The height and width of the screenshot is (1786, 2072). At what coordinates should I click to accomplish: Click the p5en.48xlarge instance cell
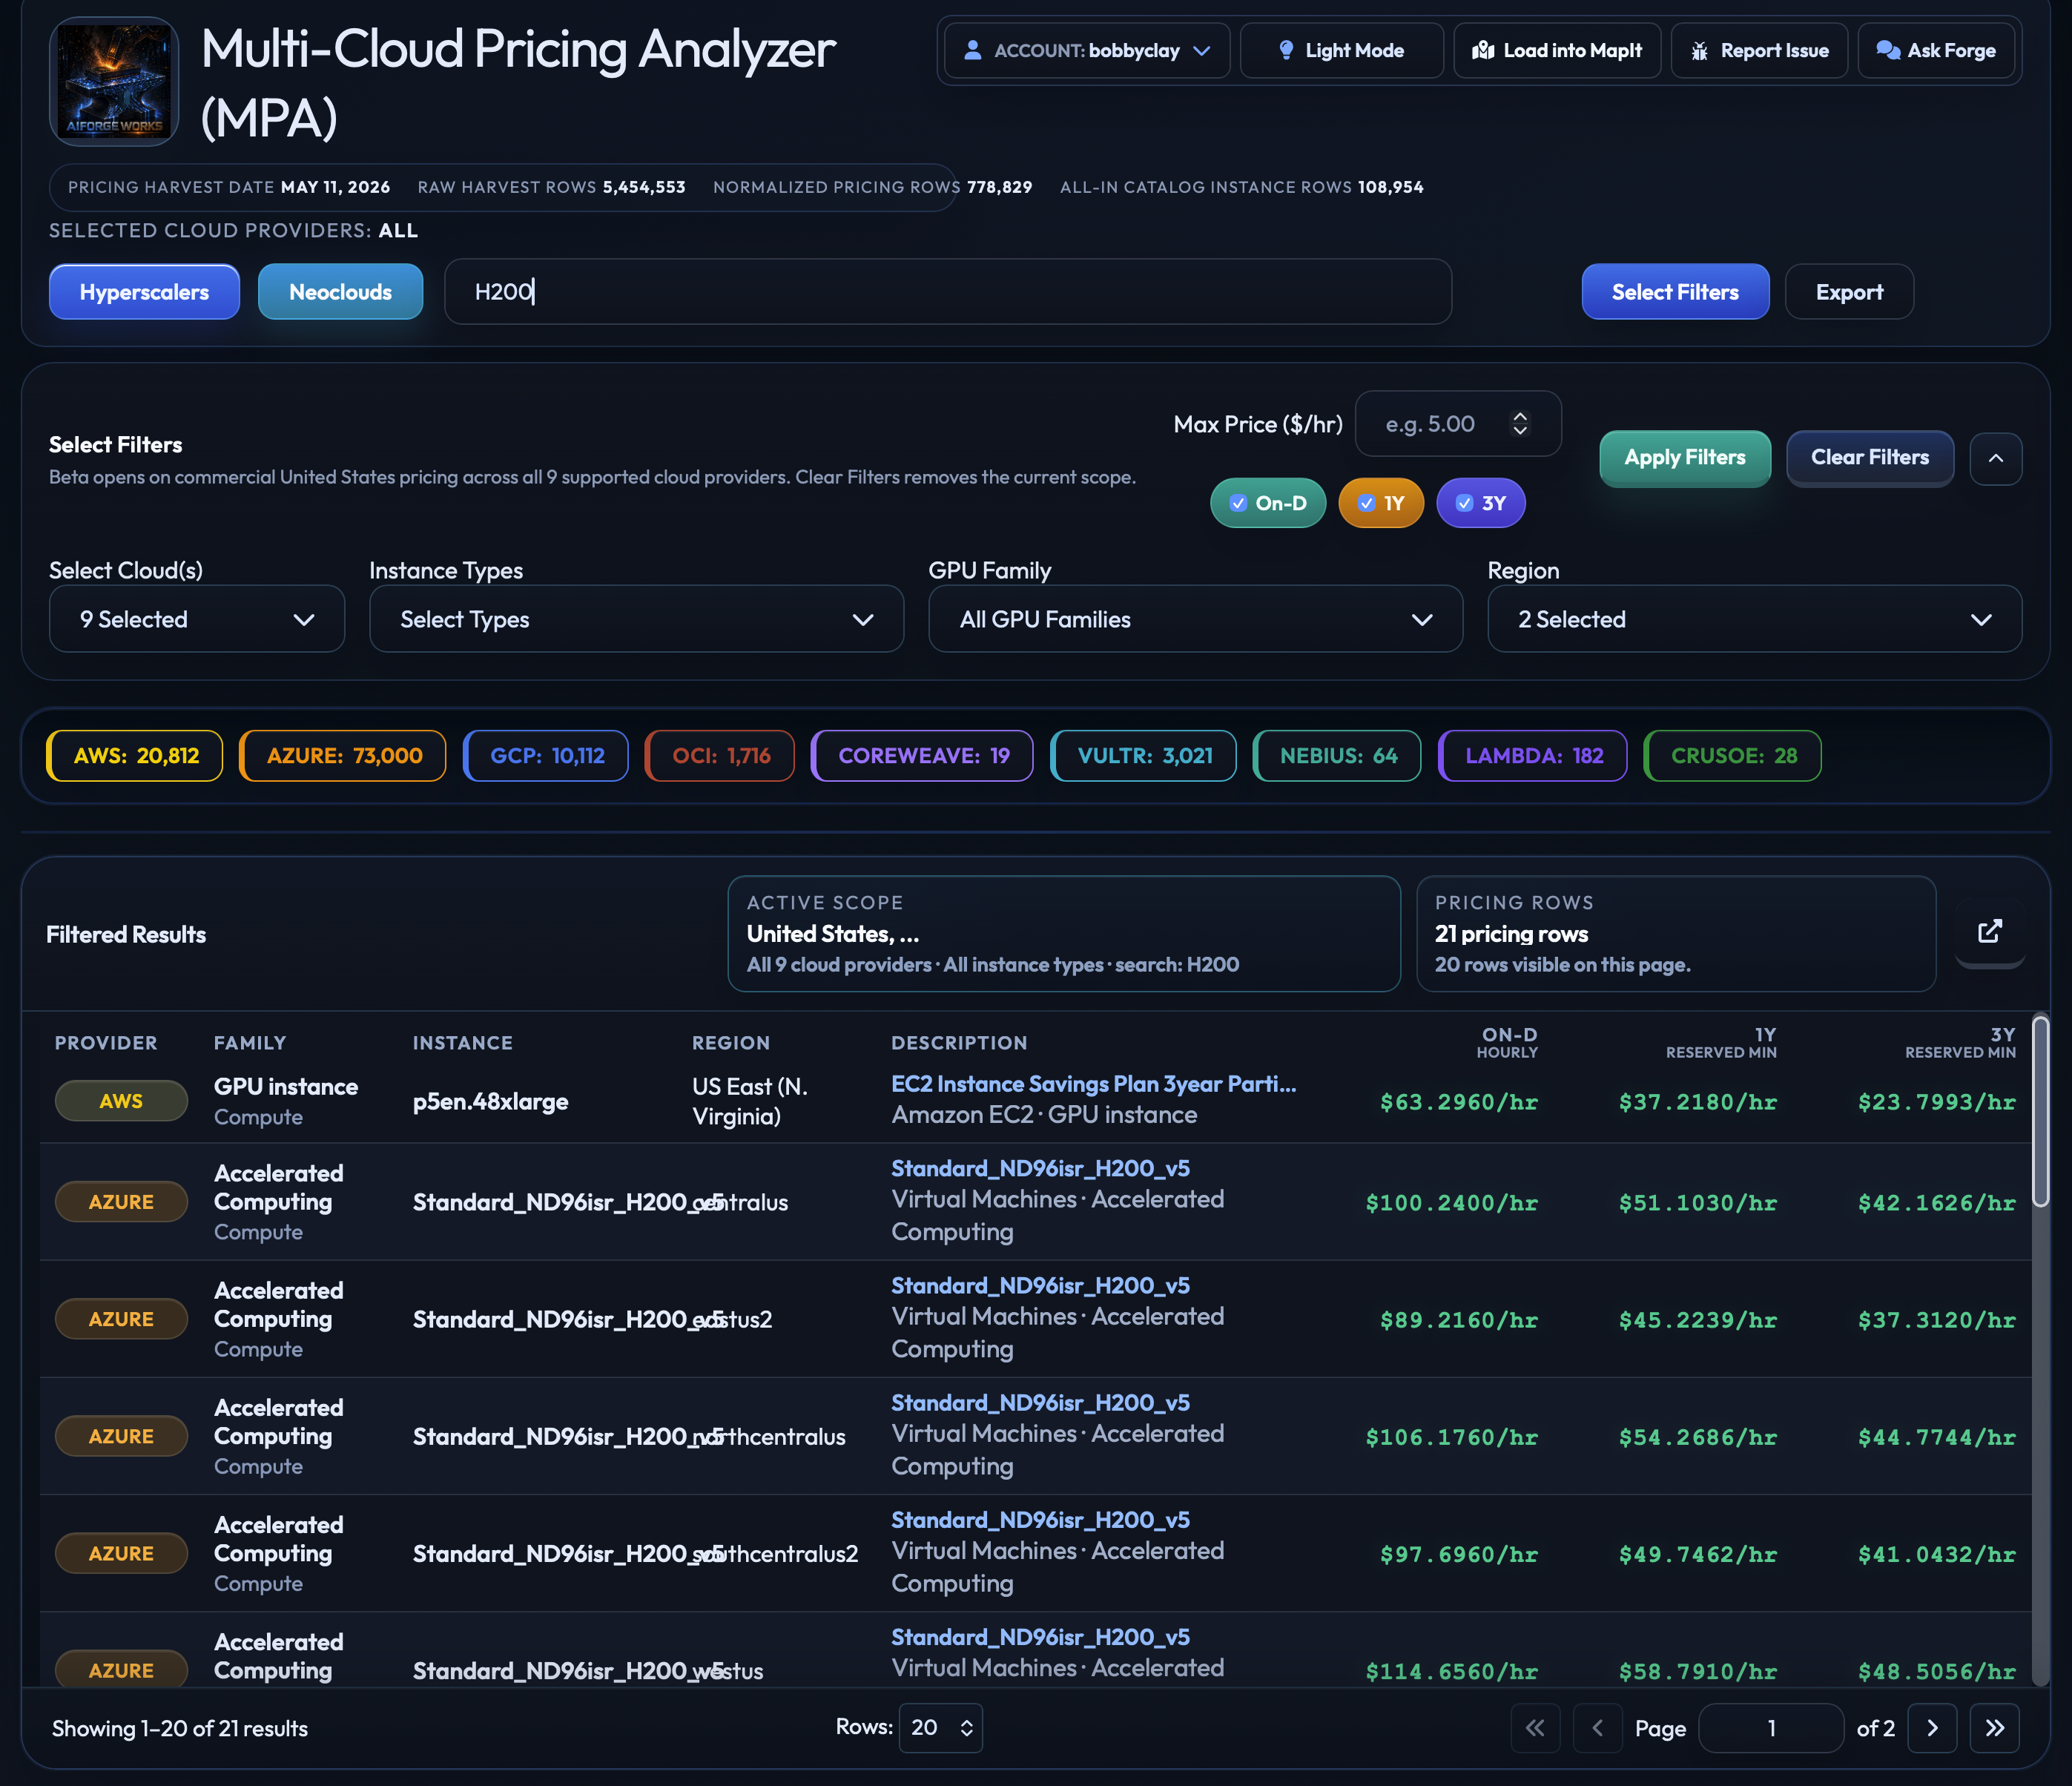490,1101
